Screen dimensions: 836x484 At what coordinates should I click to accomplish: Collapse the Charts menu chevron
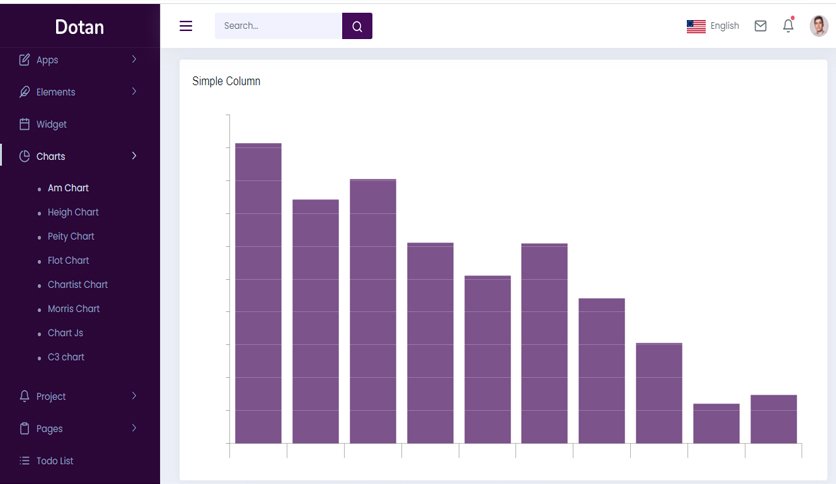(x=134, y=156)
